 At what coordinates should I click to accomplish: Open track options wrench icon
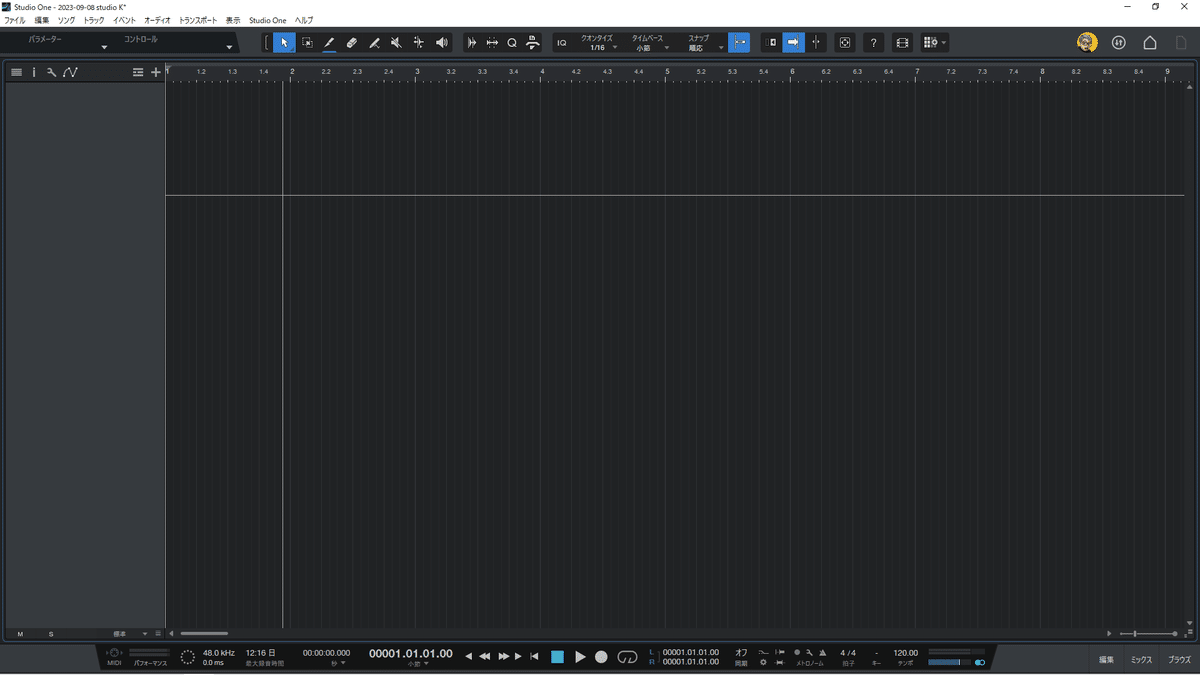pos(51,72)
